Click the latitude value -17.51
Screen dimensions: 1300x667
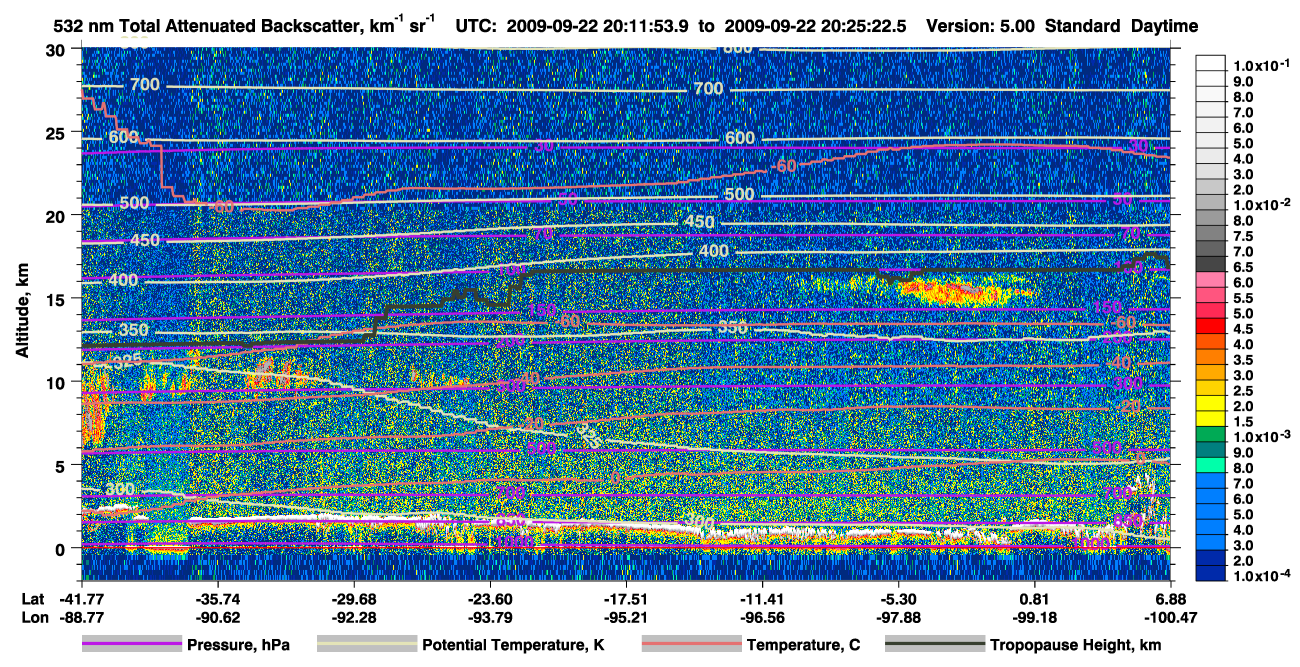625,597
